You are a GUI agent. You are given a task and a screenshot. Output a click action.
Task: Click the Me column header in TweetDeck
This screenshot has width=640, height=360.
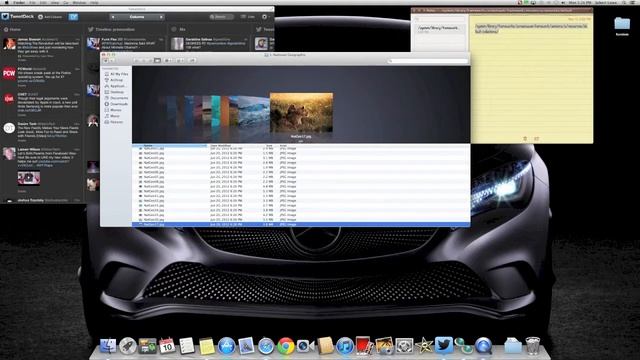pyautogui.click(x=179, y=29)
